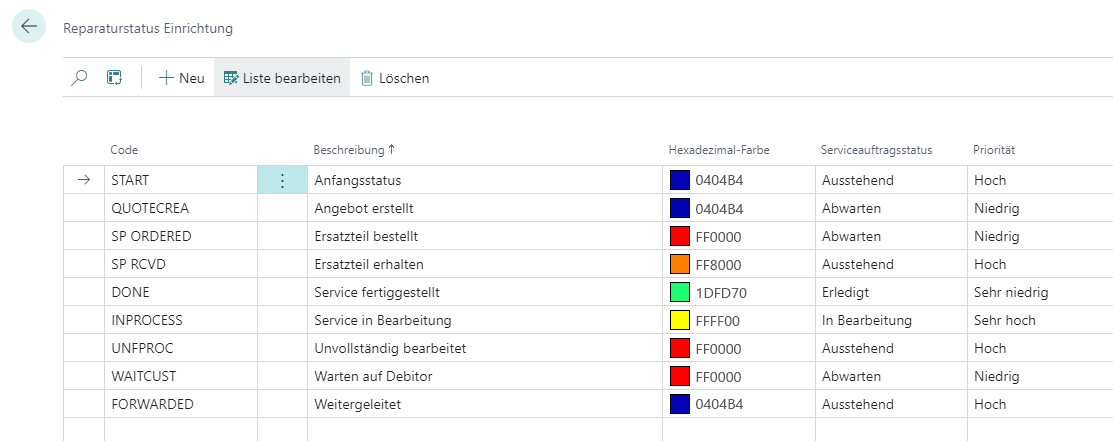Click the orange swatch in SP RCVD row
1113x441 pixels.
click(680, 264)
